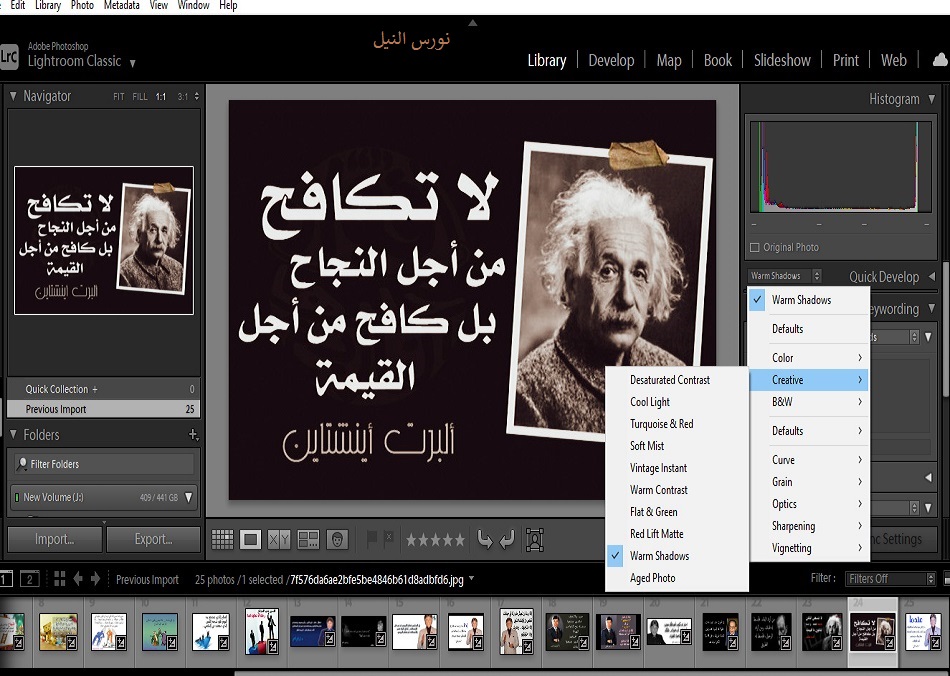Open the Metadata menu

click(122, 5)
